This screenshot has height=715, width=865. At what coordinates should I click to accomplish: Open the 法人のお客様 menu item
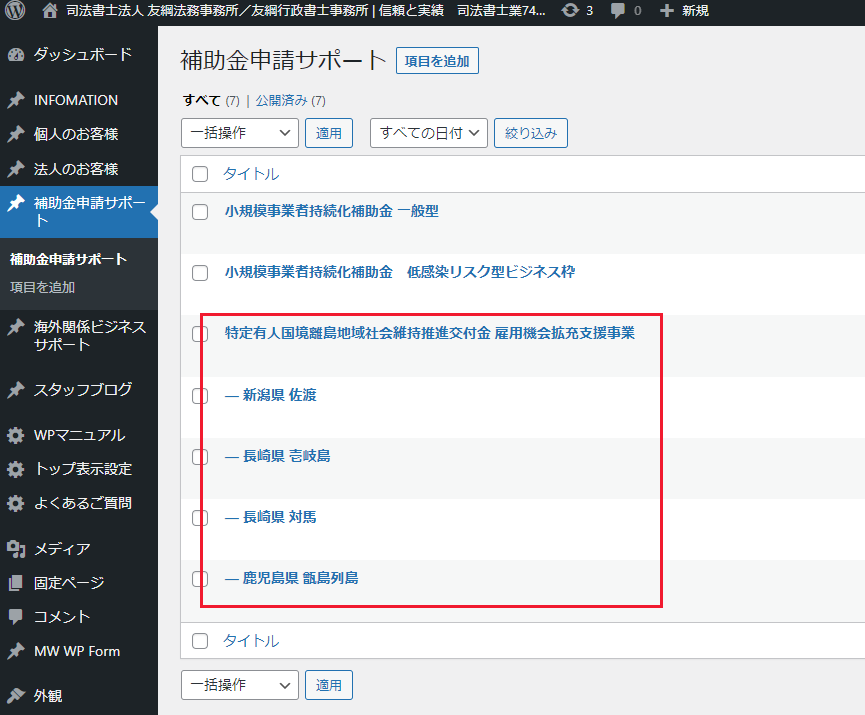pos(76,169)
